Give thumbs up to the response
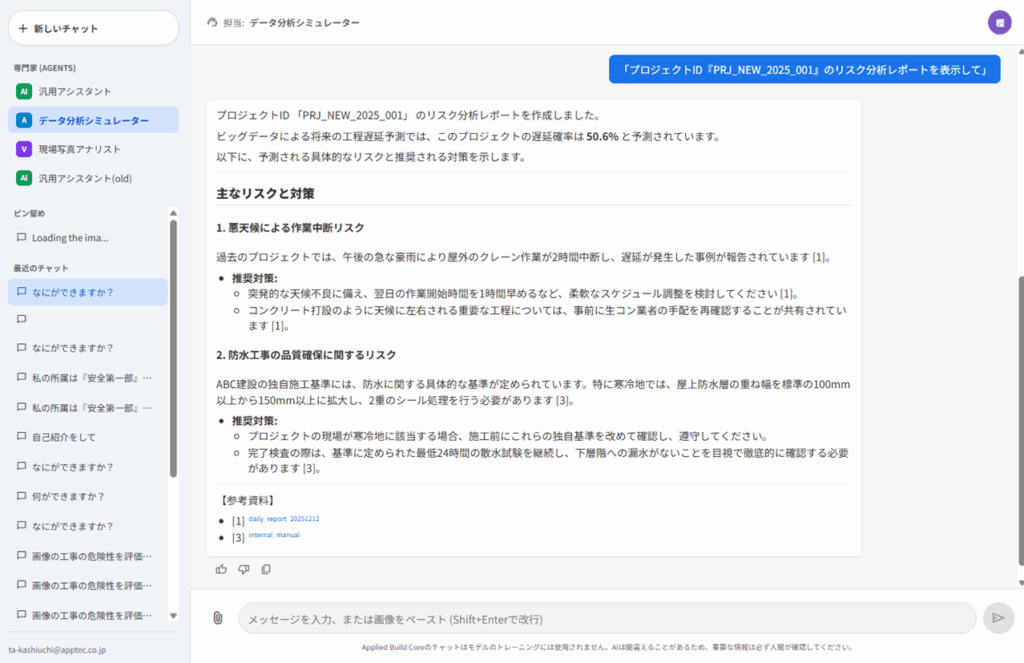 click(221, 570)
